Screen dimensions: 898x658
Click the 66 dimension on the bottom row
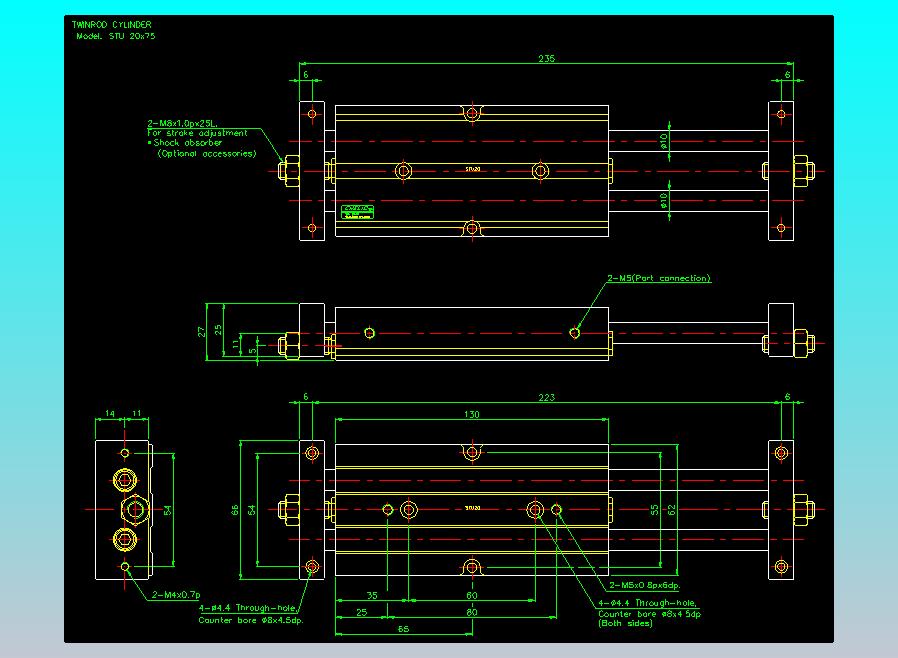[x=403, y=629]
